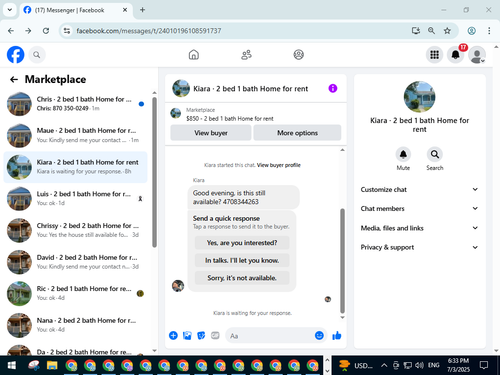Click the message thread scrollbar
The height and width of the screenshot is (375, 500).
pos(342,260)
